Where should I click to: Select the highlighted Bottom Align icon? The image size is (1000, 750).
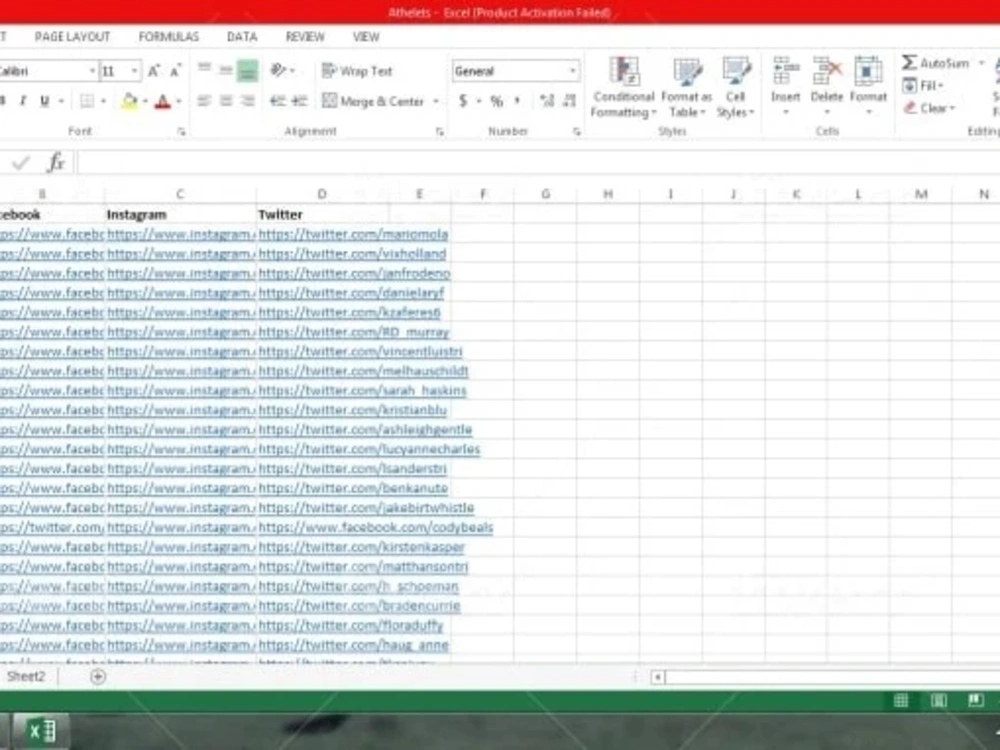(x=247, y=70)
